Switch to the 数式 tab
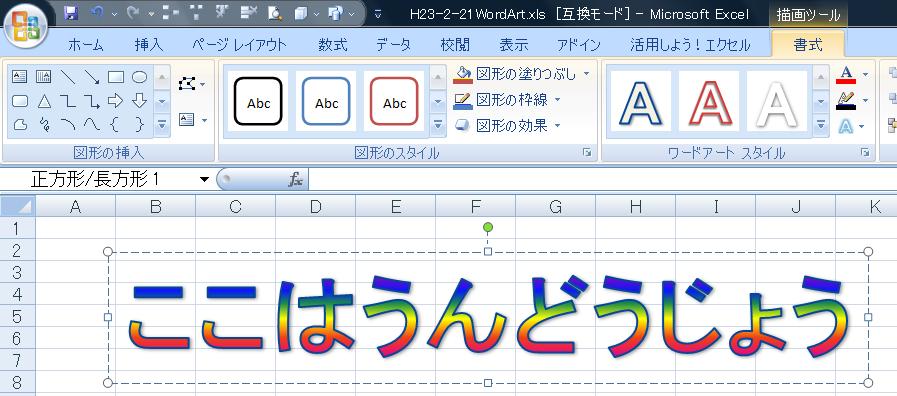897x396 pixels. click(333, 45)
